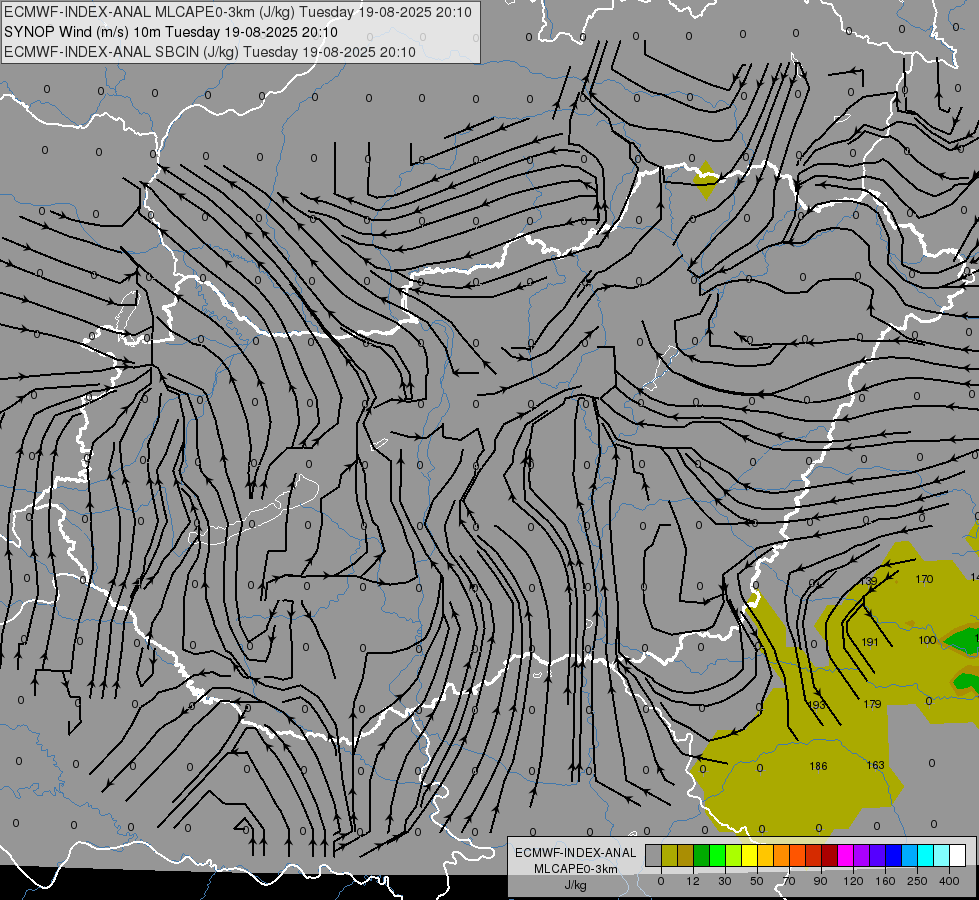Click the legend tick label 120
The width and height of the screenshot is (979, 900).
tap(853, 881)
